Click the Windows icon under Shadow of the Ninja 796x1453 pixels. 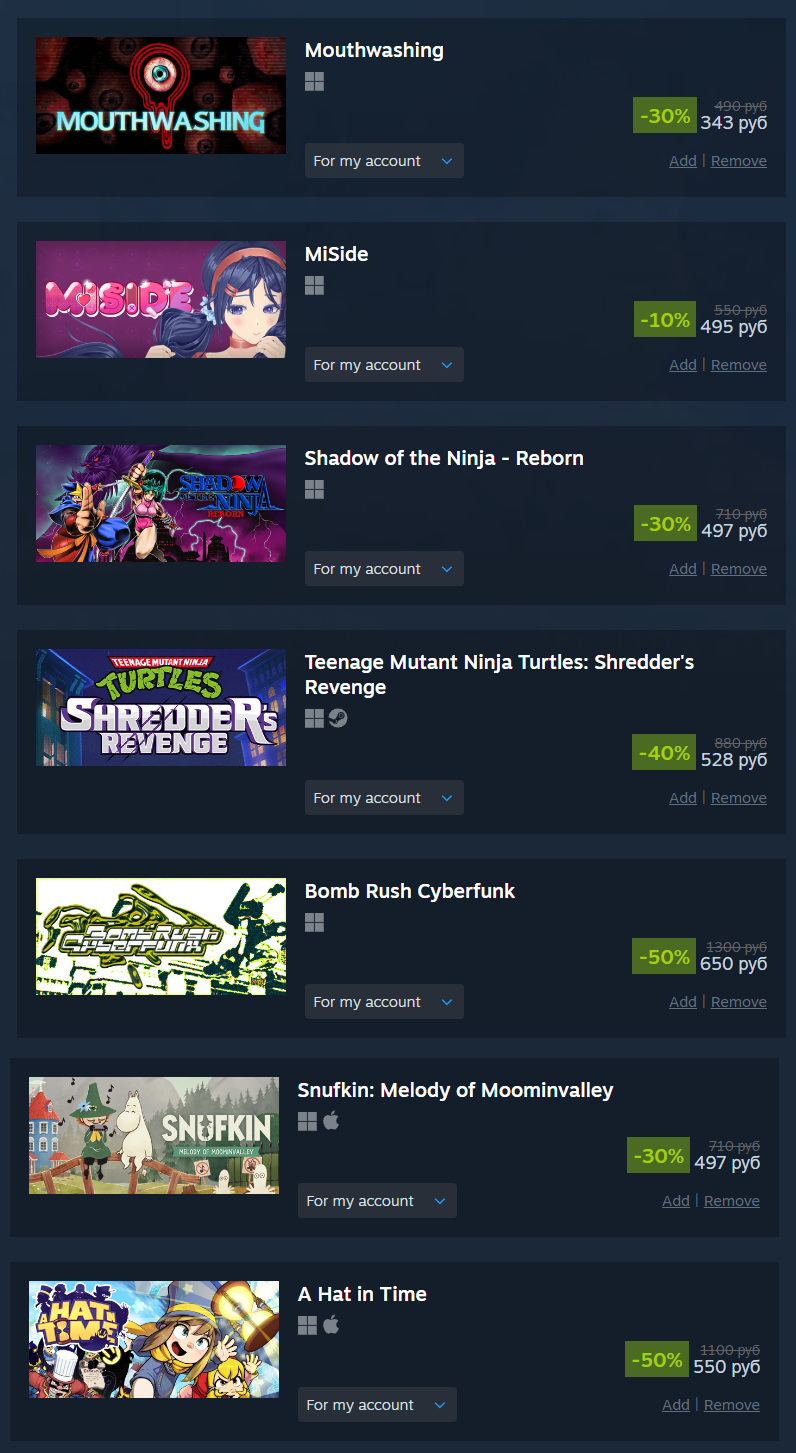click(x=314, y=490)
